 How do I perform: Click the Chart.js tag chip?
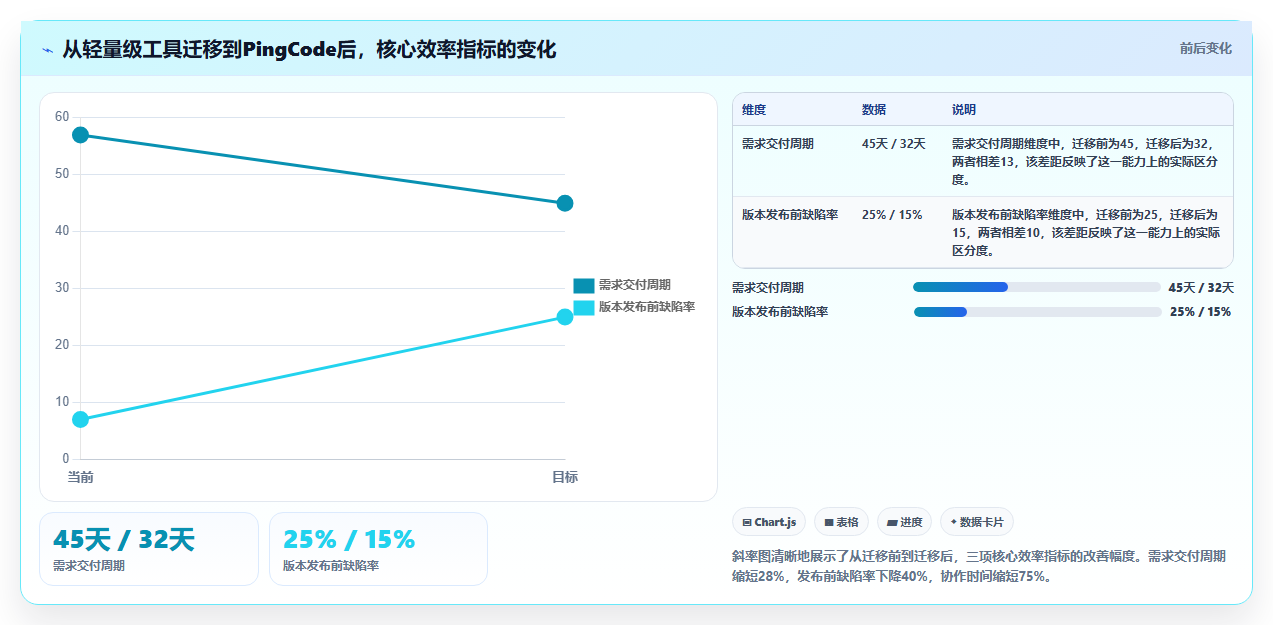769,522
